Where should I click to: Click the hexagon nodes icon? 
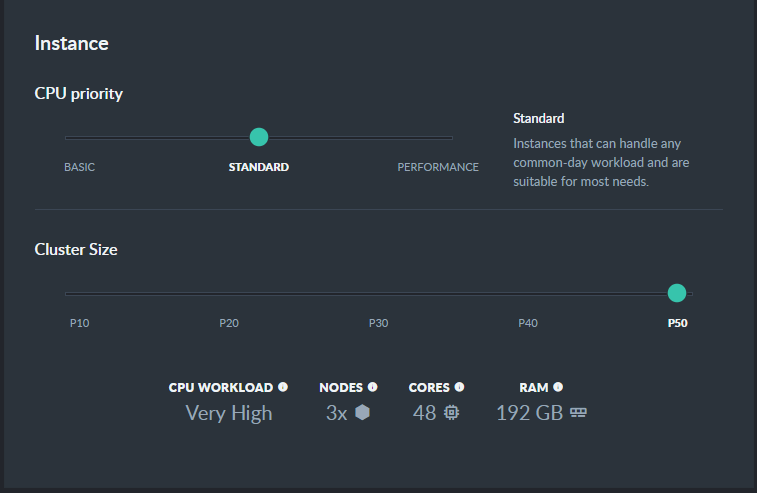tap(363, 412)
